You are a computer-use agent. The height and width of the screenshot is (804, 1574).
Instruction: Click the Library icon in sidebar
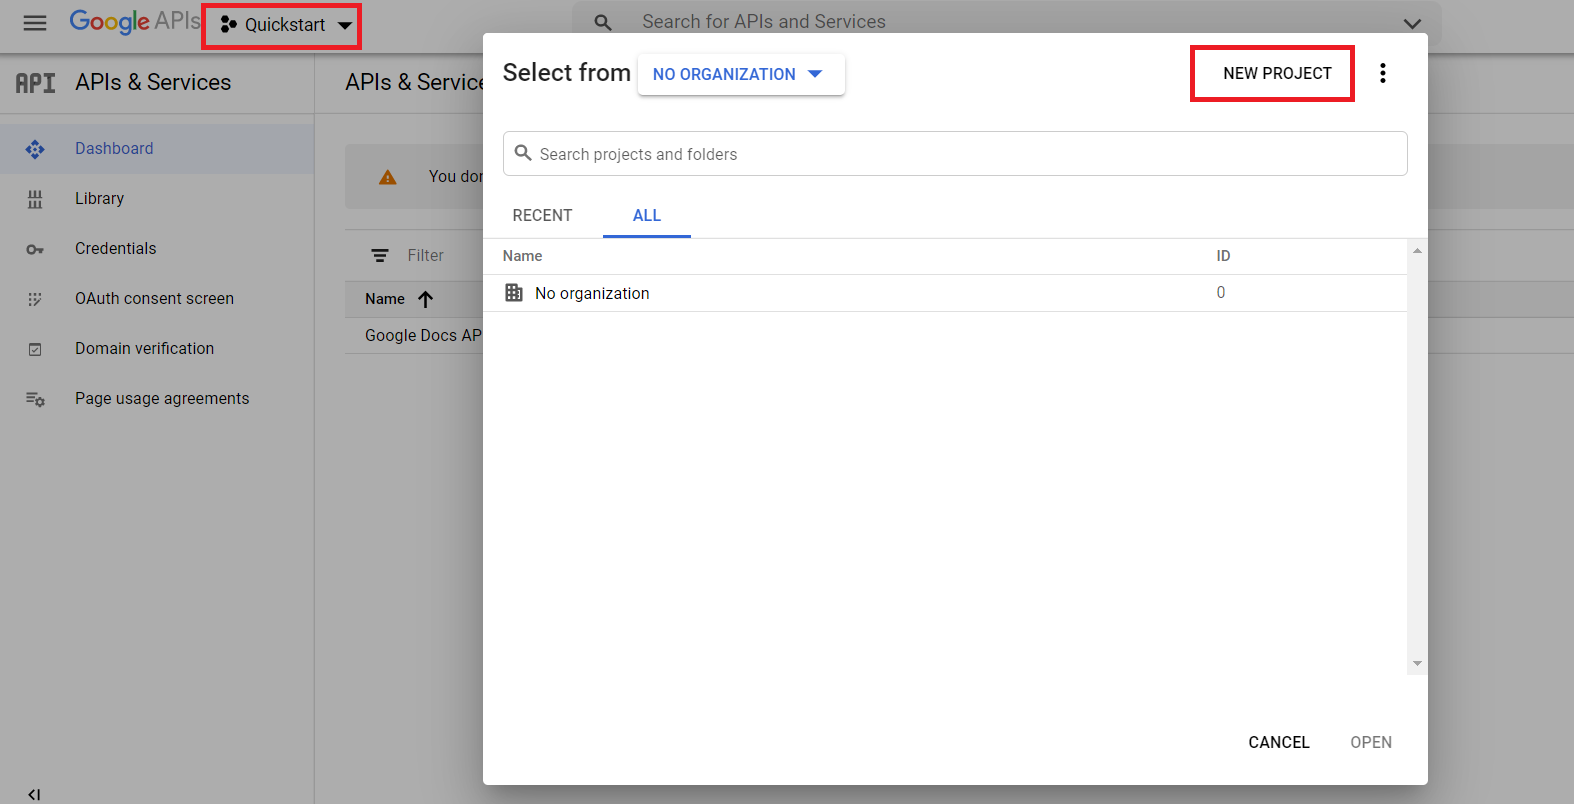pyautogui.click(x=35, y=199)
